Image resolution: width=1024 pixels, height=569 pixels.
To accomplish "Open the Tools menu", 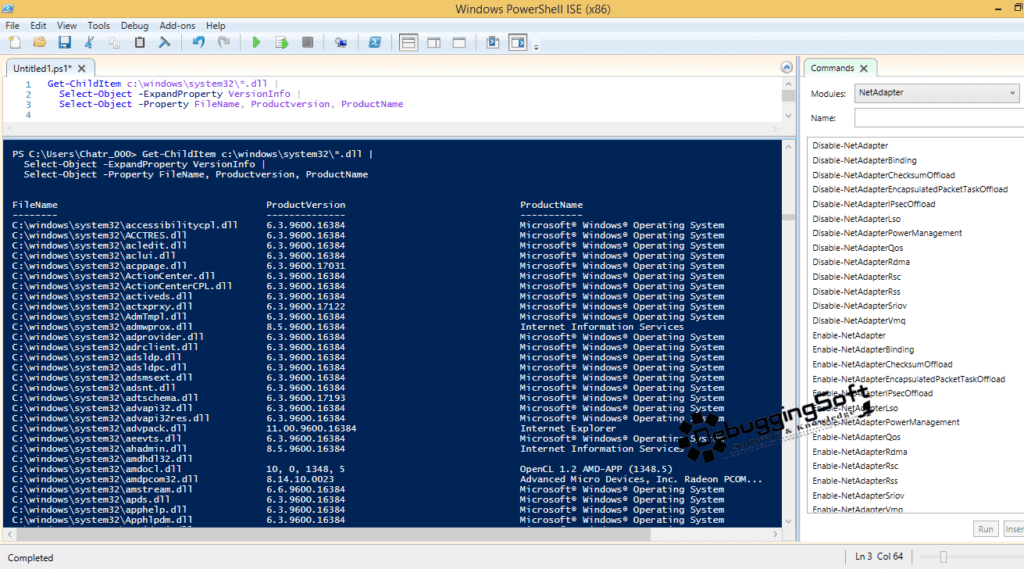I will pos(99,25).
